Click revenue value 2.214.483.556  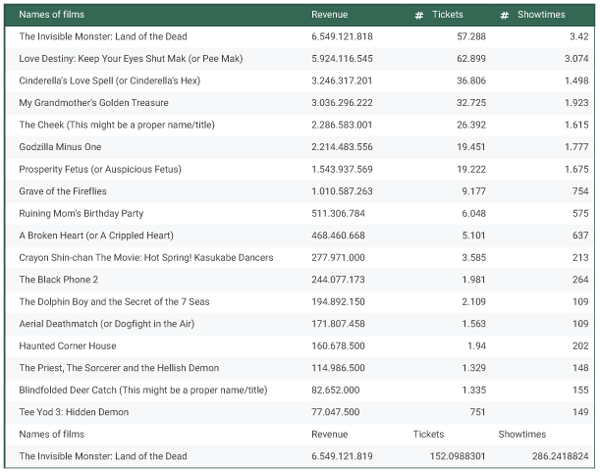point(342,147)
